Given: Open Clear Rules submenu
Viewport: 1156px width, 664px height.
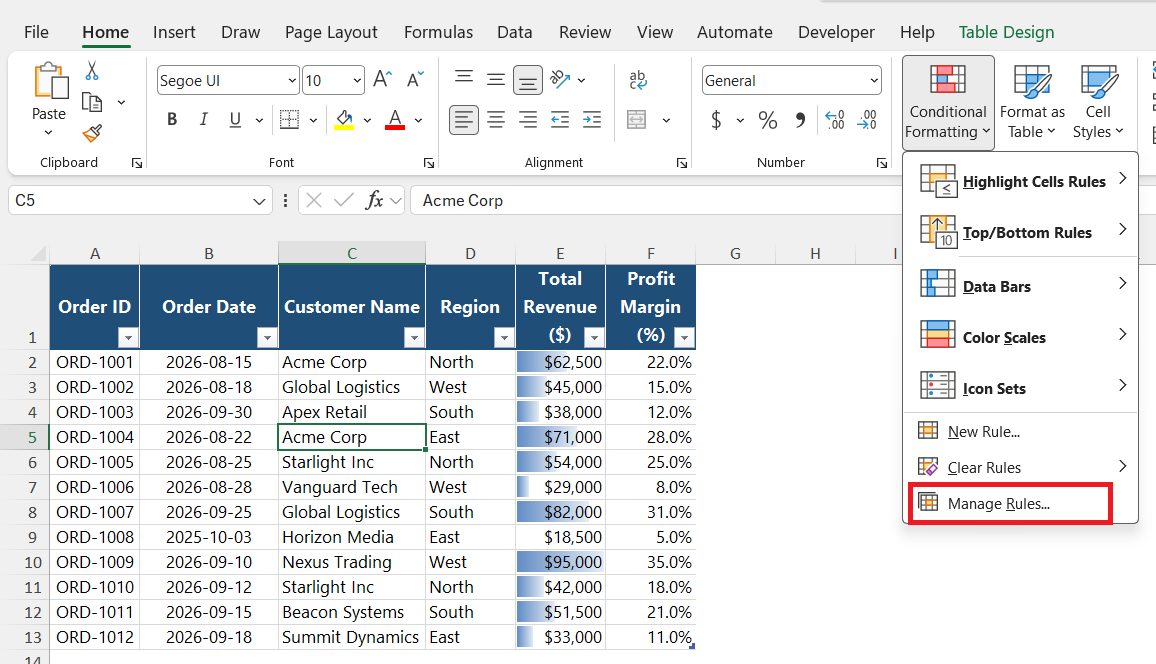Looking at the screenshot, I should (x=1023, y=467).
